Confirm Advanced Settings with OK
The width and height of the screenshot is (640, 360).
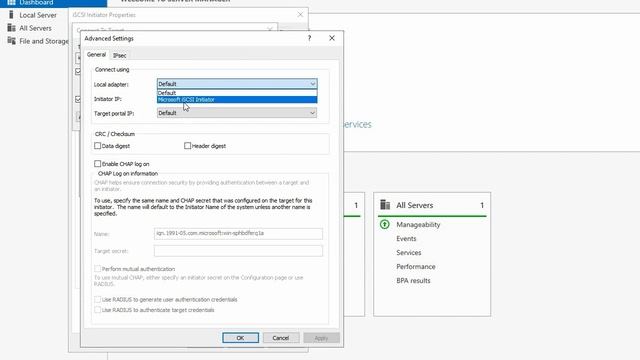coord(240,338)
